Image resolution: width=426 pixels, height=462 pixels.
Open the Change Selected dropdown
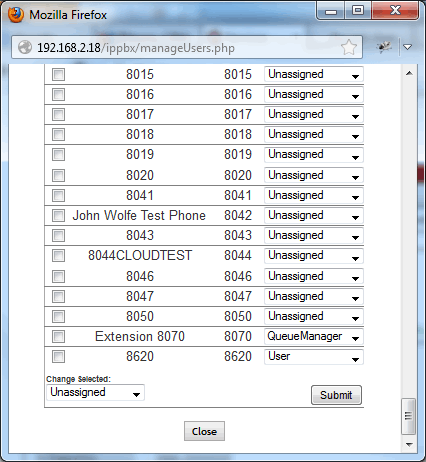tap(95, 392)
